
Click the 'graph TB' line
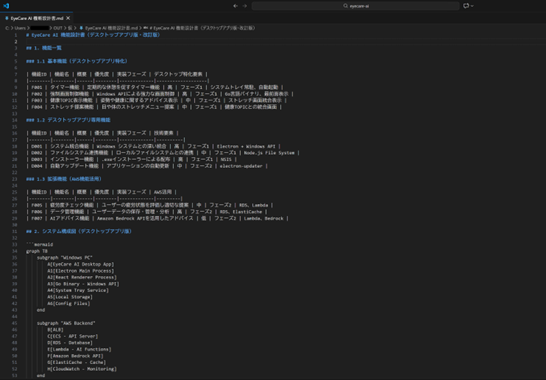pyautogui.click(x=37, y=251)
